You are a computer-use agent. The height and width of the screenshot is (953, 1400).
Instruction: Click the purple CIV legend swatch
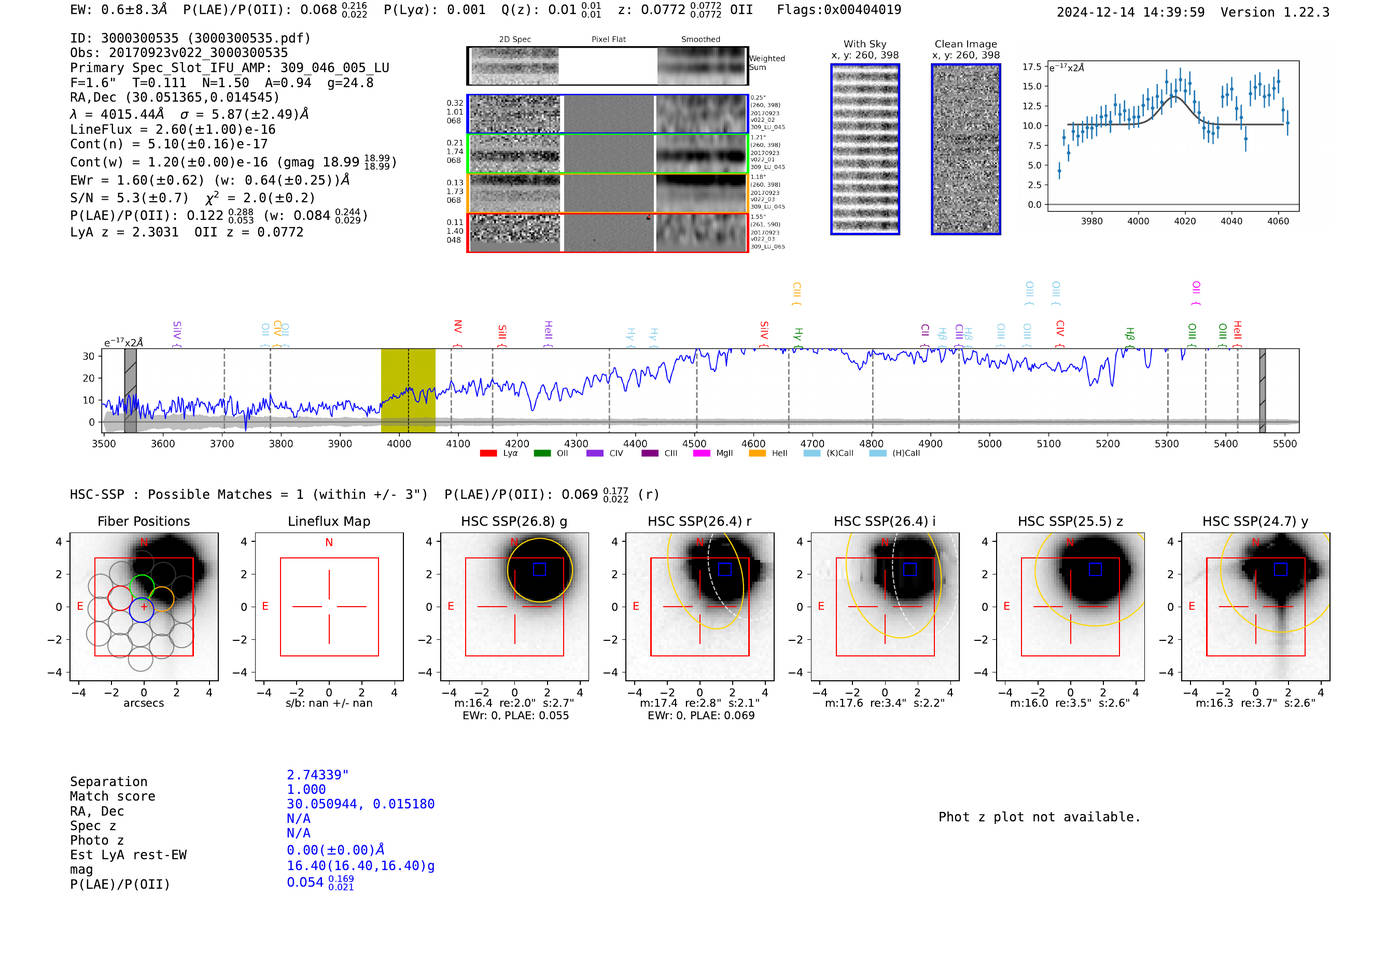coord(595,453)
